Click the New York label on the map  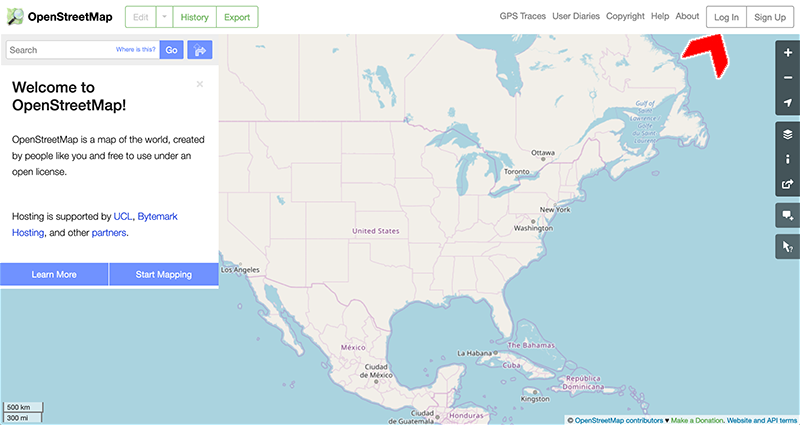555,210
